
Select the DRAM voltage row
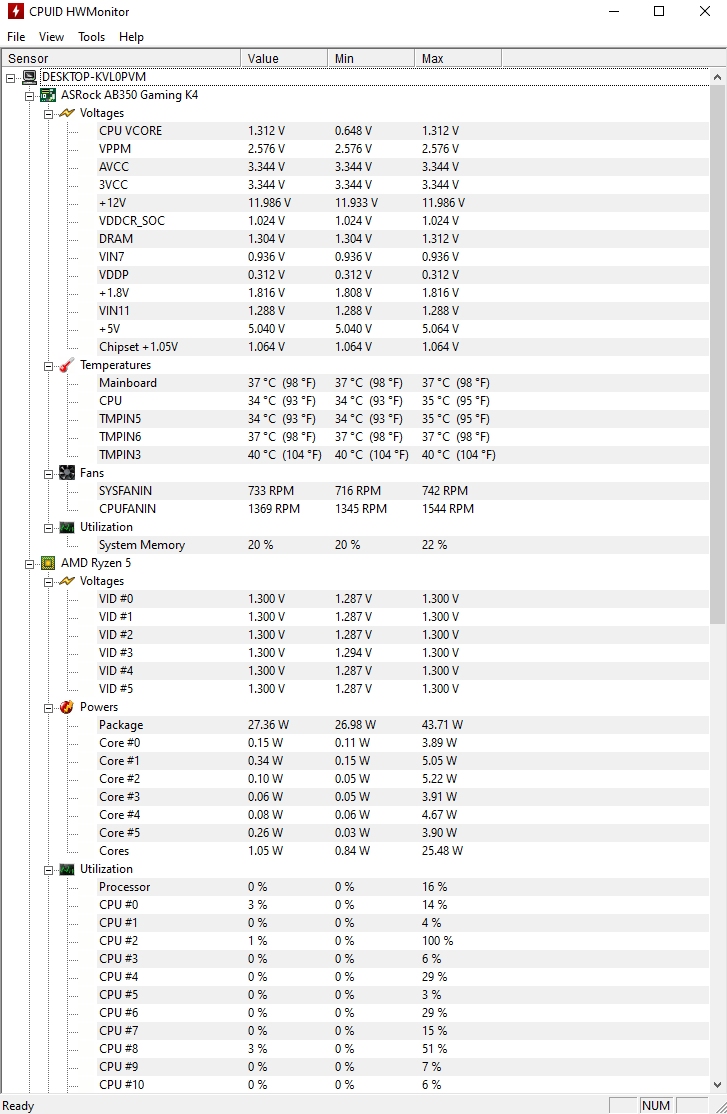click(x=404, y=239)
